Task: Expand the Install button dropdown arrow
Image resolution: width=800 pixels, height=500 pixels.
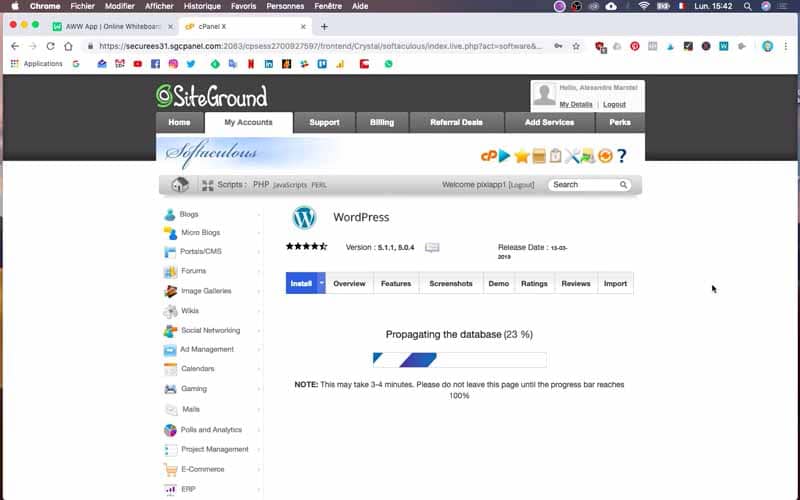Action: coord(321,283)
